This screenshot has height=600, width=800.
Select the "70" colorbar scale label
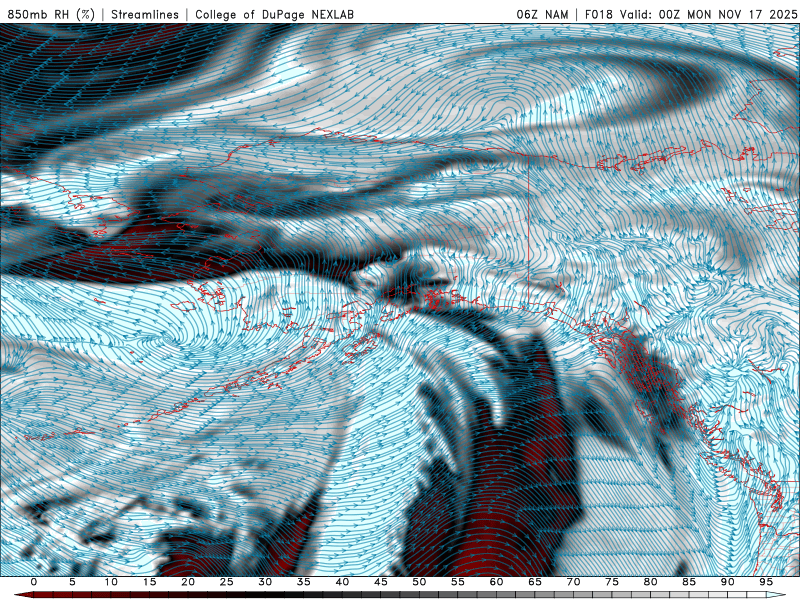573,582
